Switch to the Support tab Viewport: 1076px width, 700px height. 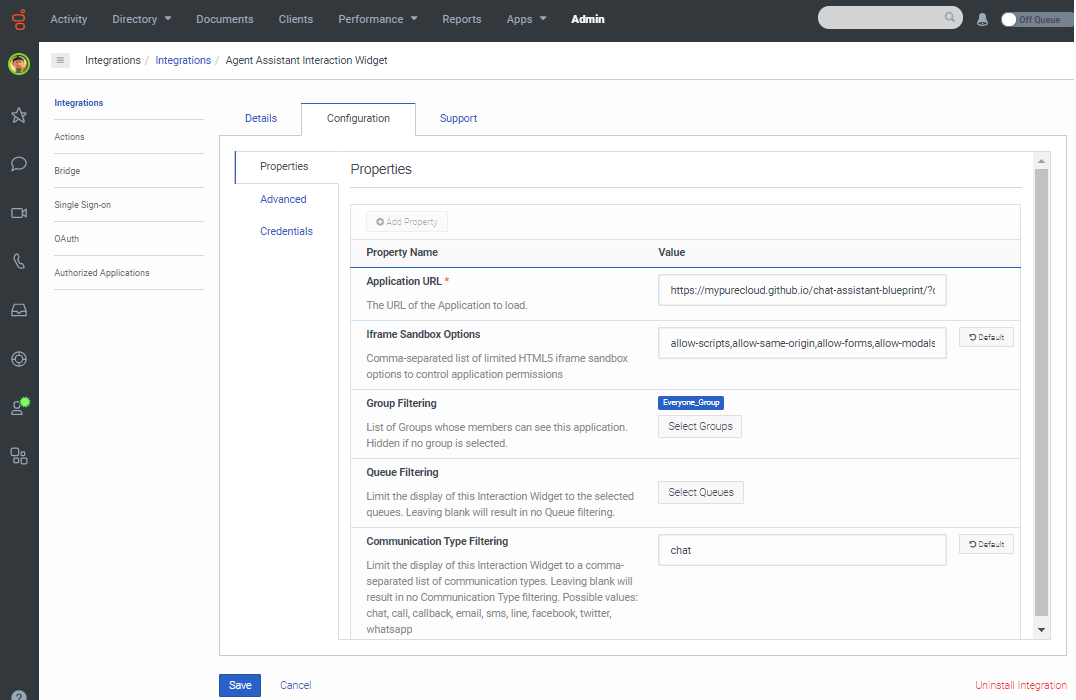(458, 118)
